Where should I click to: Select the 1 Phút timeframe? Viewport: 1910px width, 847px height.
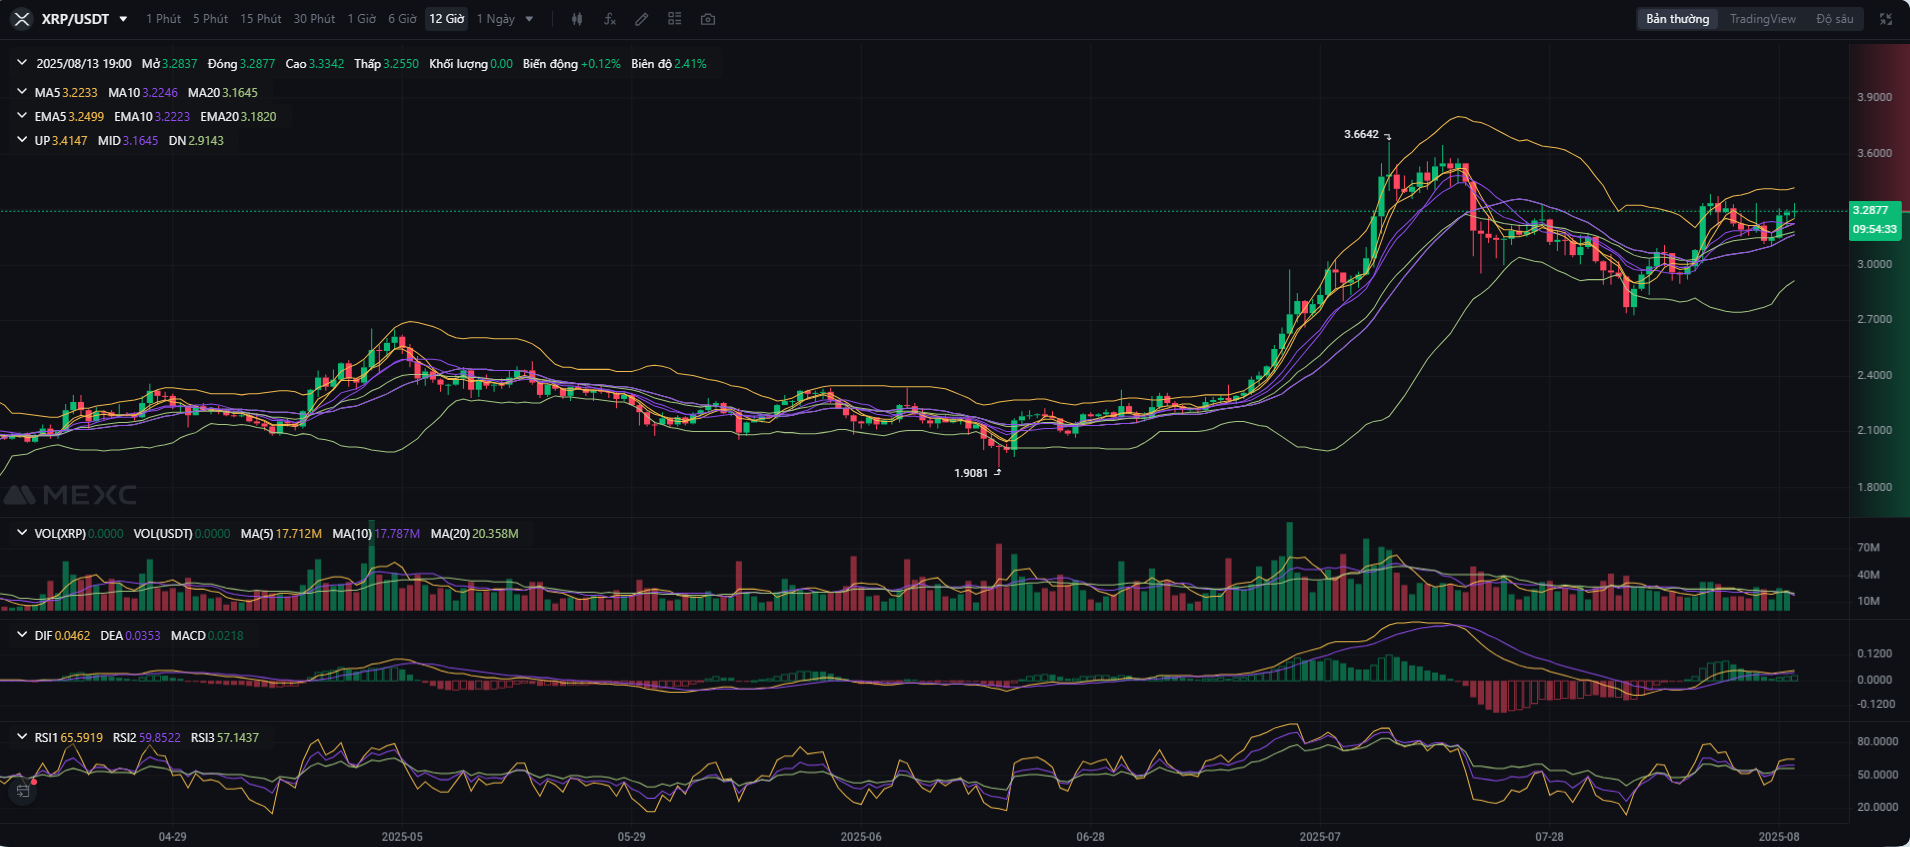tap(163, 19)
